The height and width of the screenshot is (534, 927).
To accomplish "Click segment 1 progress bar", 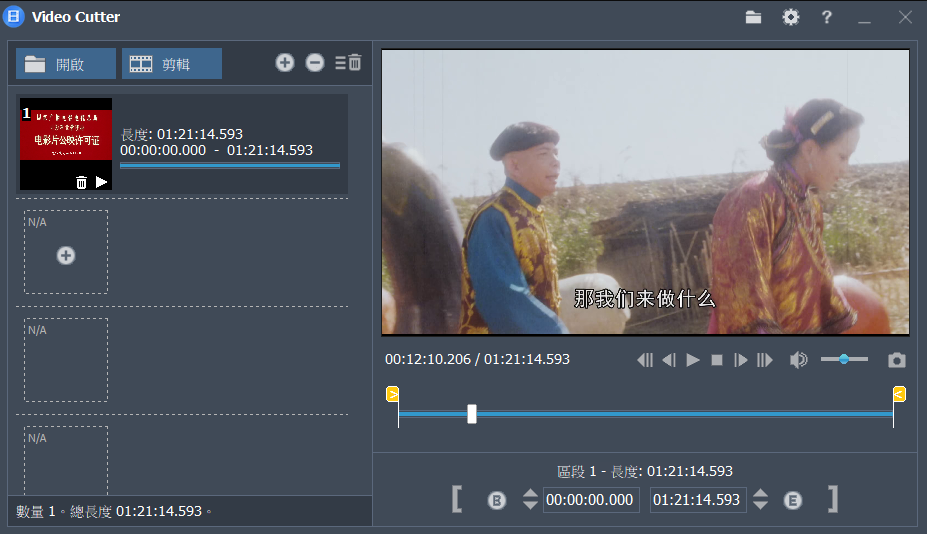I will click(x=230, y=166).
